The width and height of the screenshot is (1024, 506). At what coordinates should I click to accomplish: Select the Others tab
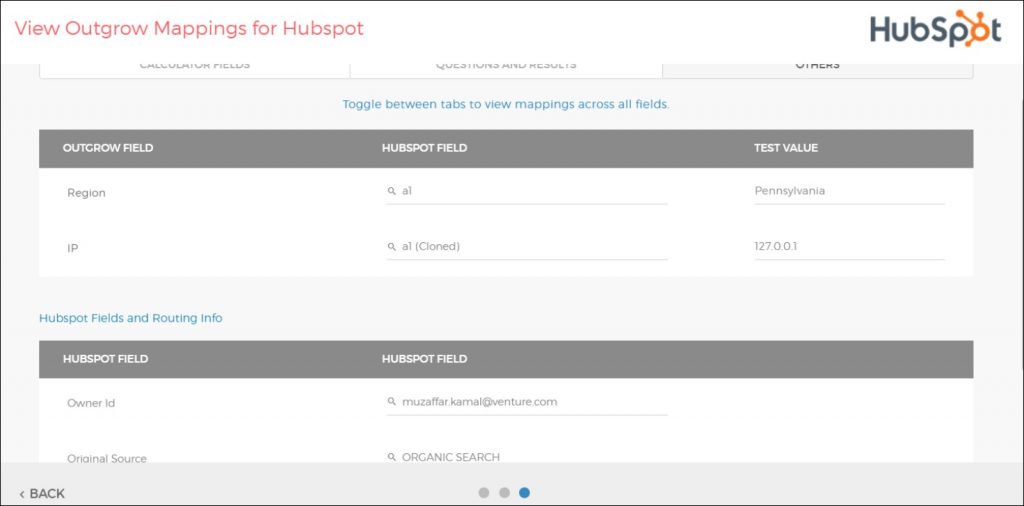click(x=817, y=67)
